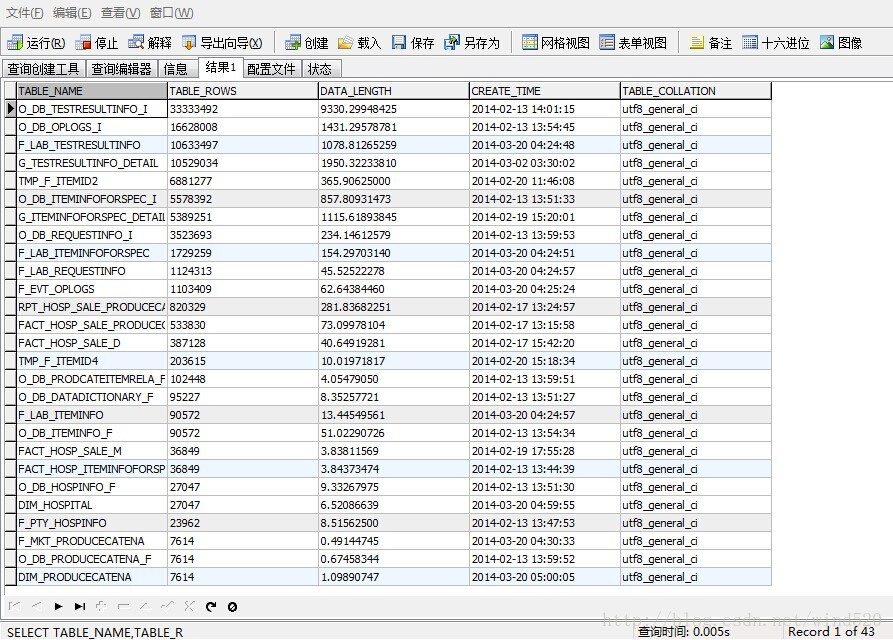Switch to Grid View (网格视图)
The height and width of the screenshot is (640, 893).
coord(556,43)
